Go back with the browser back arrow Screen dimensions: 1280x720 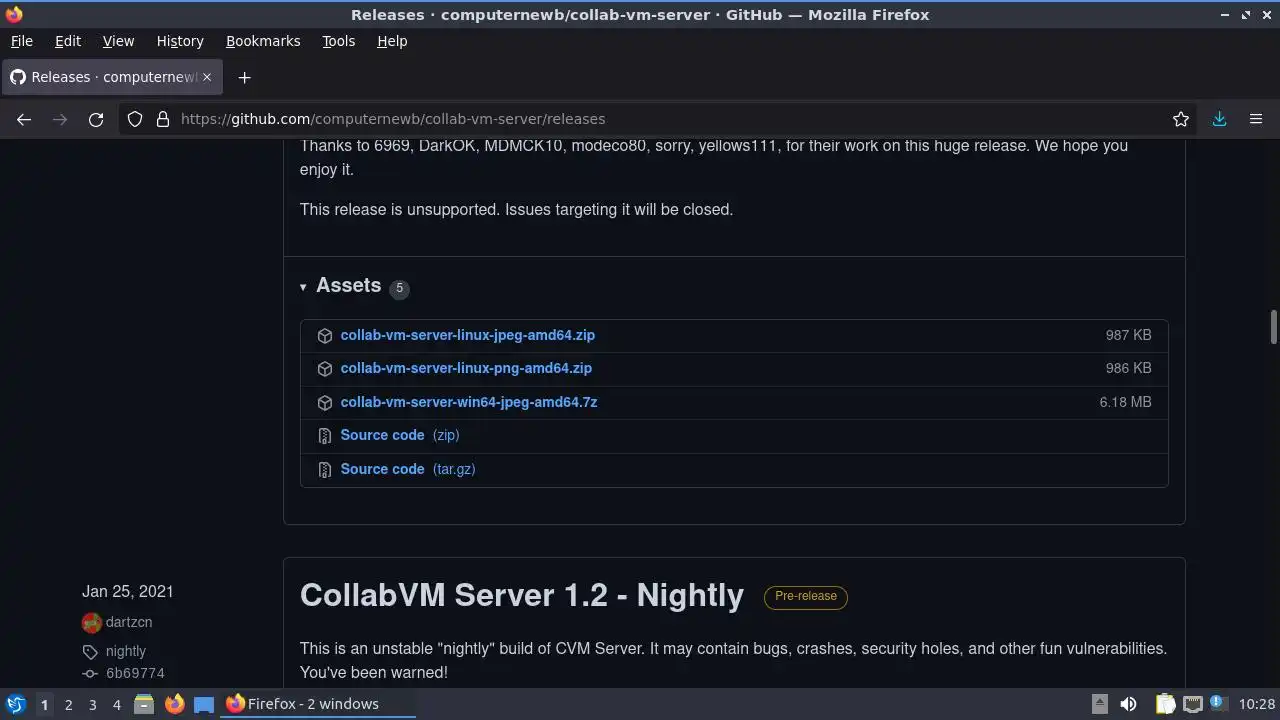pos(24,119)
